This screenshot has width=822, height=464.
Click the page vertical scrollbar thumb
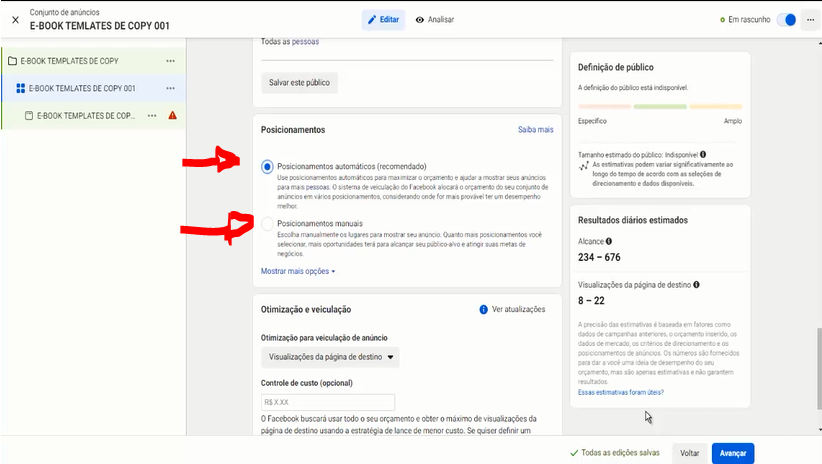[x=819, y=369]
